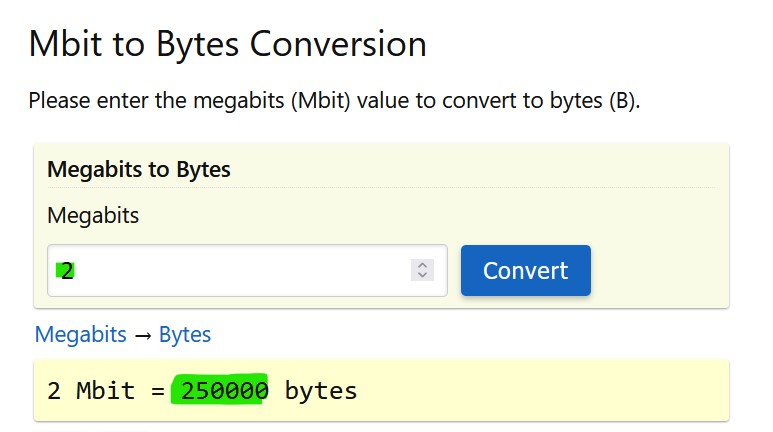Click the 'Megabits to Bytes' panel title
This screenshot has width=773, height=432.
coord(139,169)
